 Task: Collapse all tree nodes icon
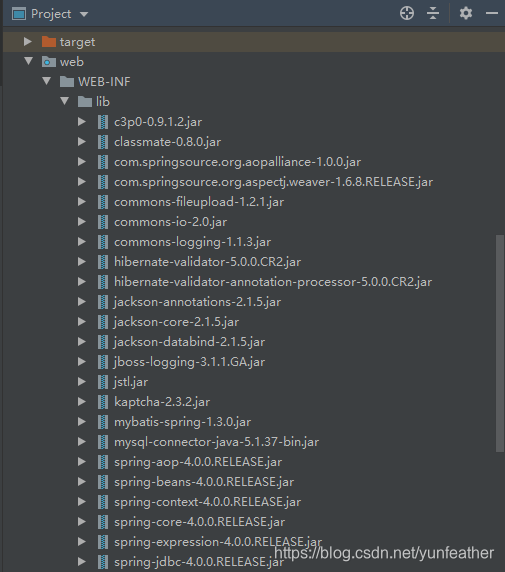click(x=433, y=13)
